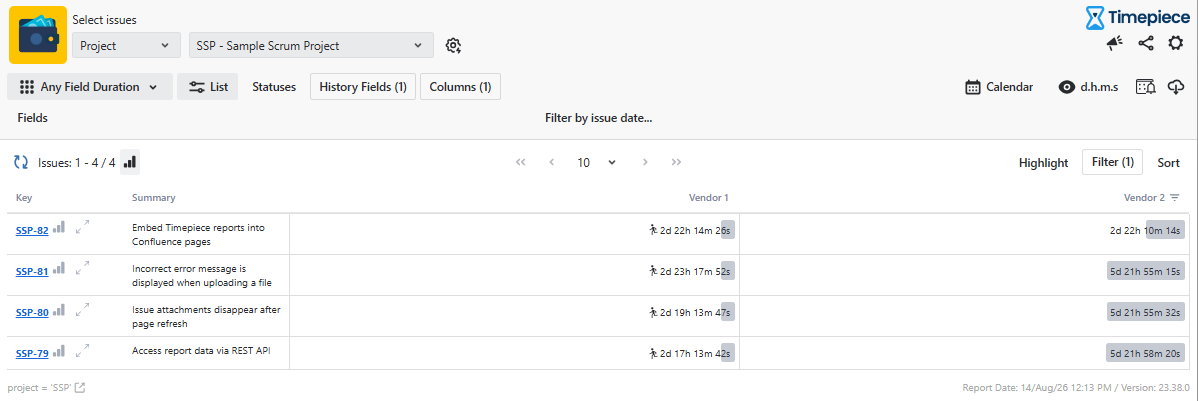Open the Any Field Duration report dropdown
This screenshot has height=401, width=1198.
point(90,87)
